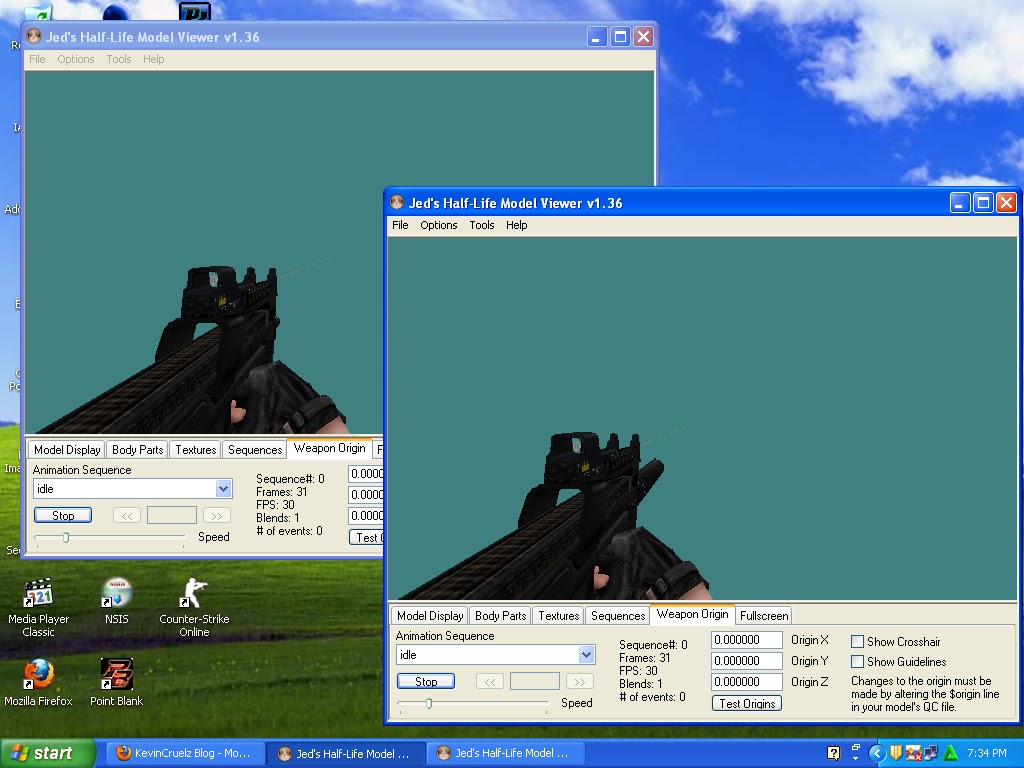Open File menu in back window
The width and height of the screenshot is (1024, 768).
click(37, 59)
